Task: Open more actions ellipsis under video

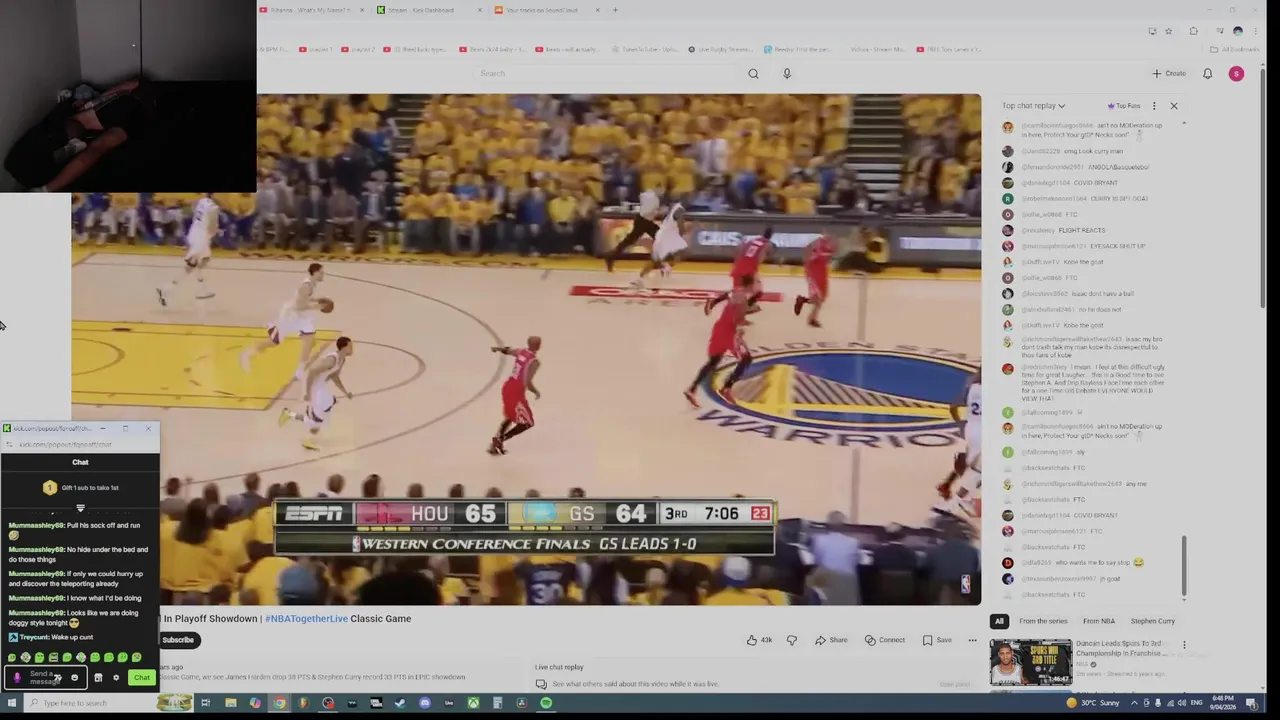Action: point(972,640)
